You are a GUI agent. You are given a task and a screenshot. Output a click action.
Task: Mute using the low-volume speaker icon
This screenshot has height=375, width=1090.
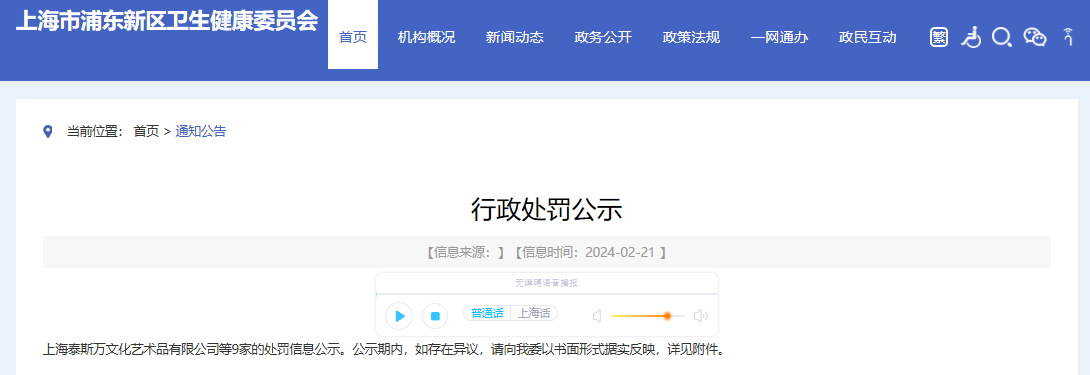tap(596, 316)
